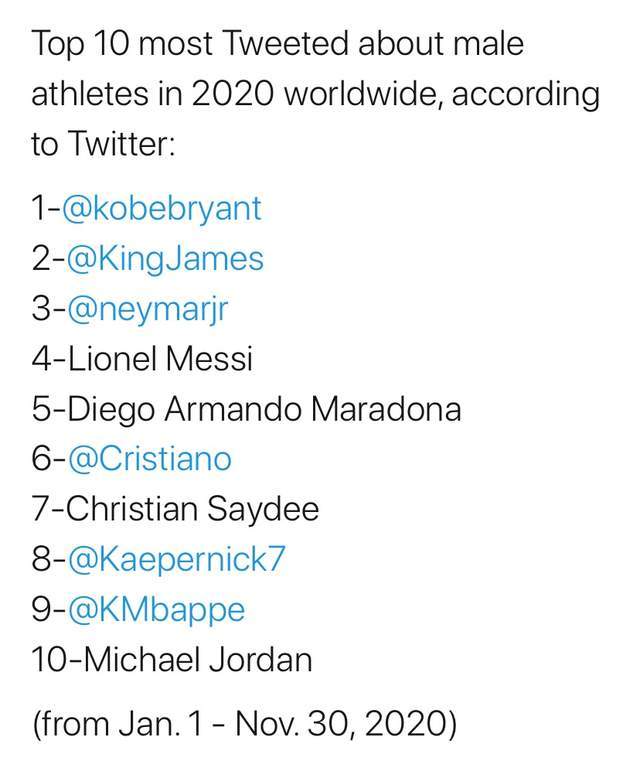The image size is (640, 761).
Task: Tap the @neymarjr handle
Action: click(147, 310)
